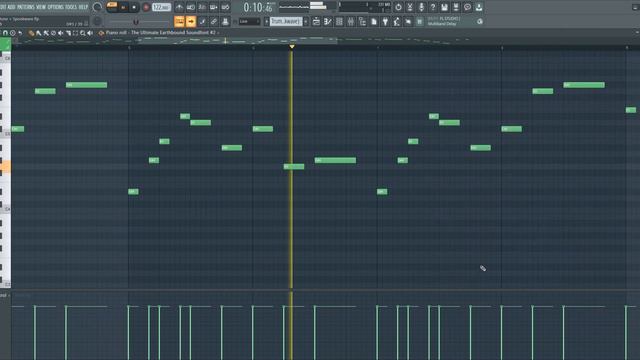The width and height of the screenshot is (640, 360).
Task: Click the highlighted teal icon before hint panel
Action: (419, 21)
